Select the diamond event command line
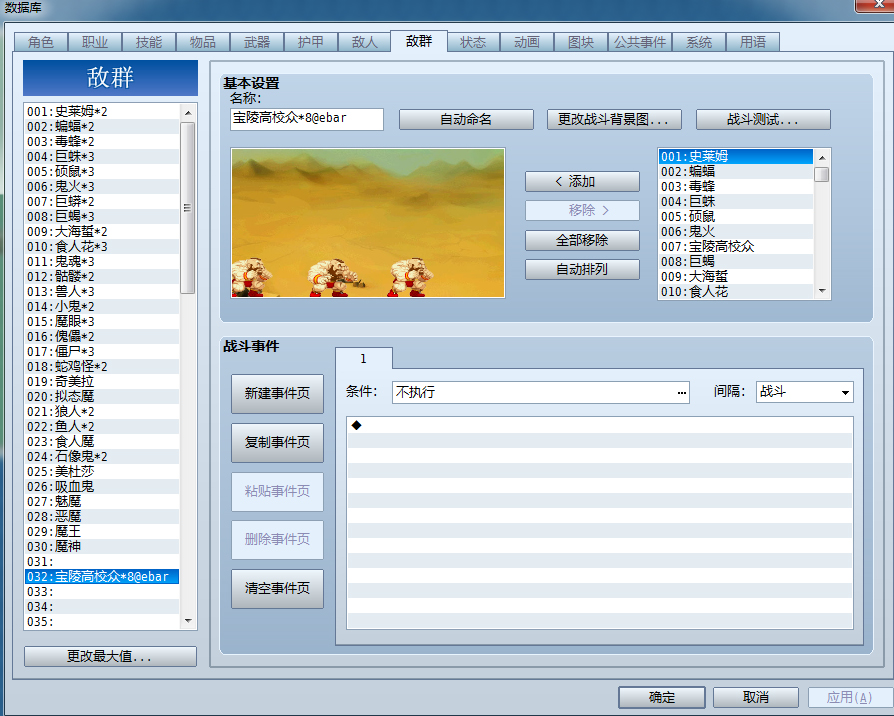 [600, 425]
